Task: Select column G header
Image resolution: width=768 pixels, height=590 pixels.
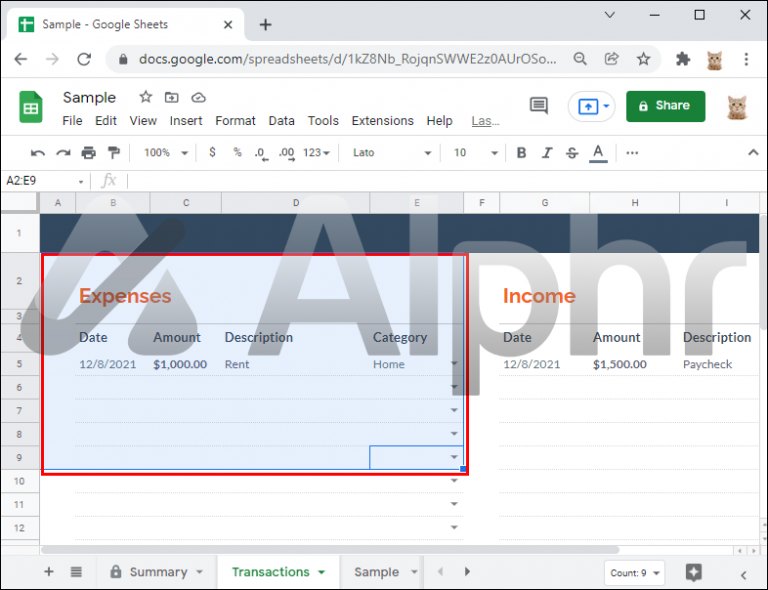Action: 545,203
